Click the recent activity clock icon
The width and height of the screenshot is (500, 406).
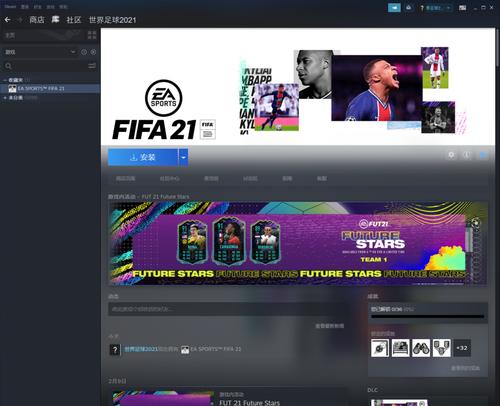coord(84,52)
